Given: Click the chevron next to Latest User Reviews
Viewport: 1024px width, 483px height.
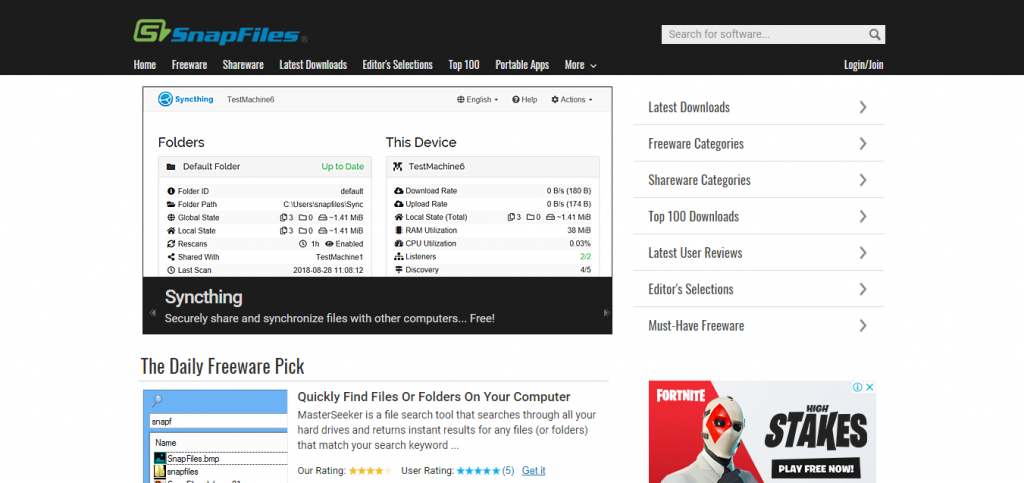Looking at the screenshot, I should click(x=863, y=253).
